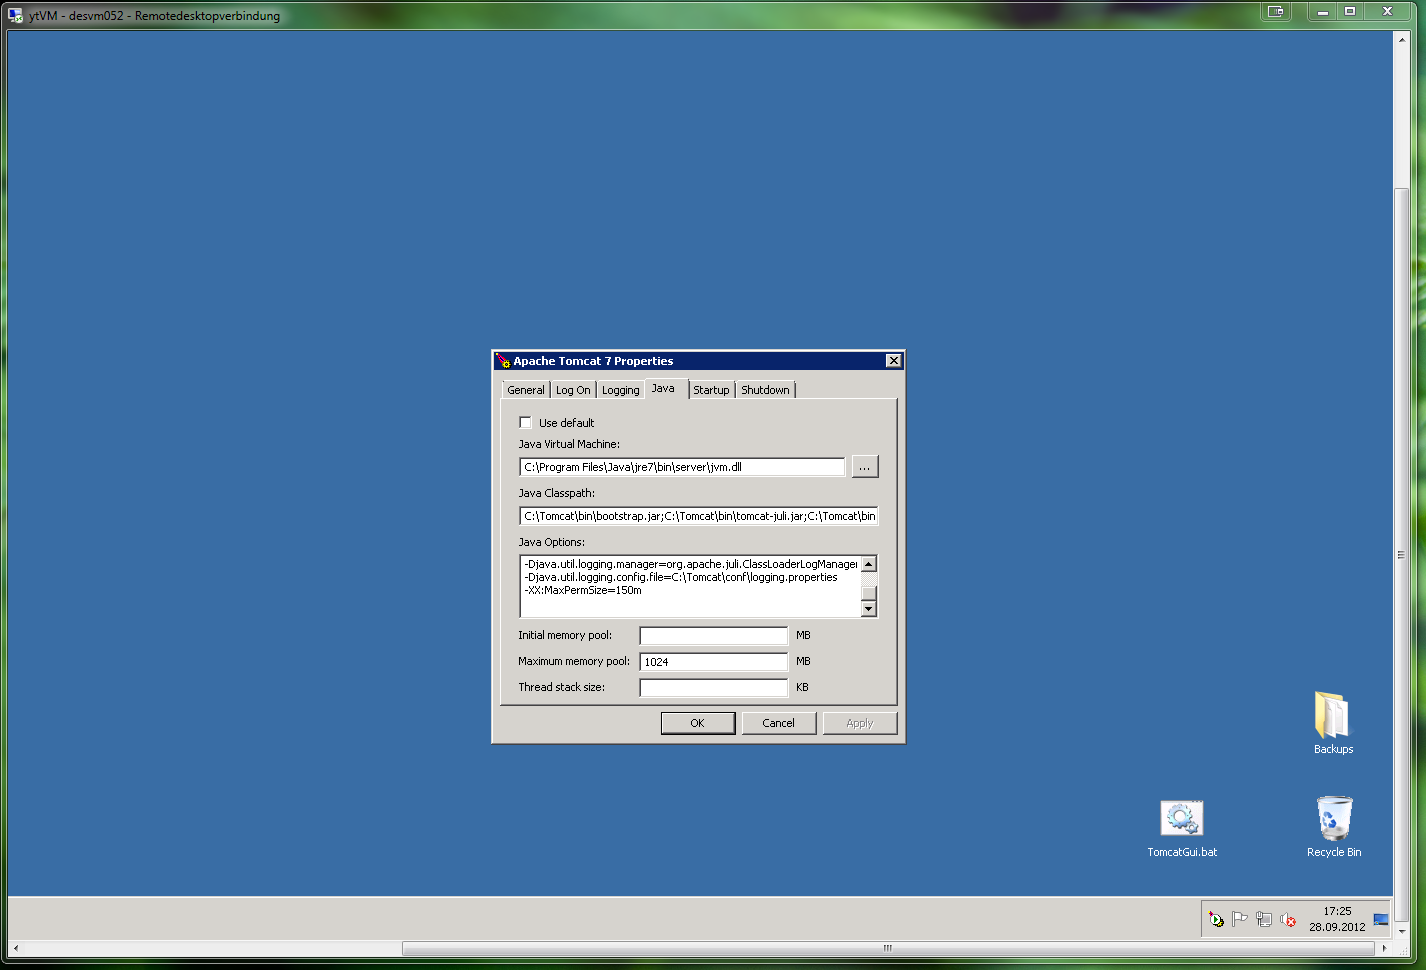Click the Java Virtual Machine path field
Screen dimensions: 1426x970
tap(682, 467)
